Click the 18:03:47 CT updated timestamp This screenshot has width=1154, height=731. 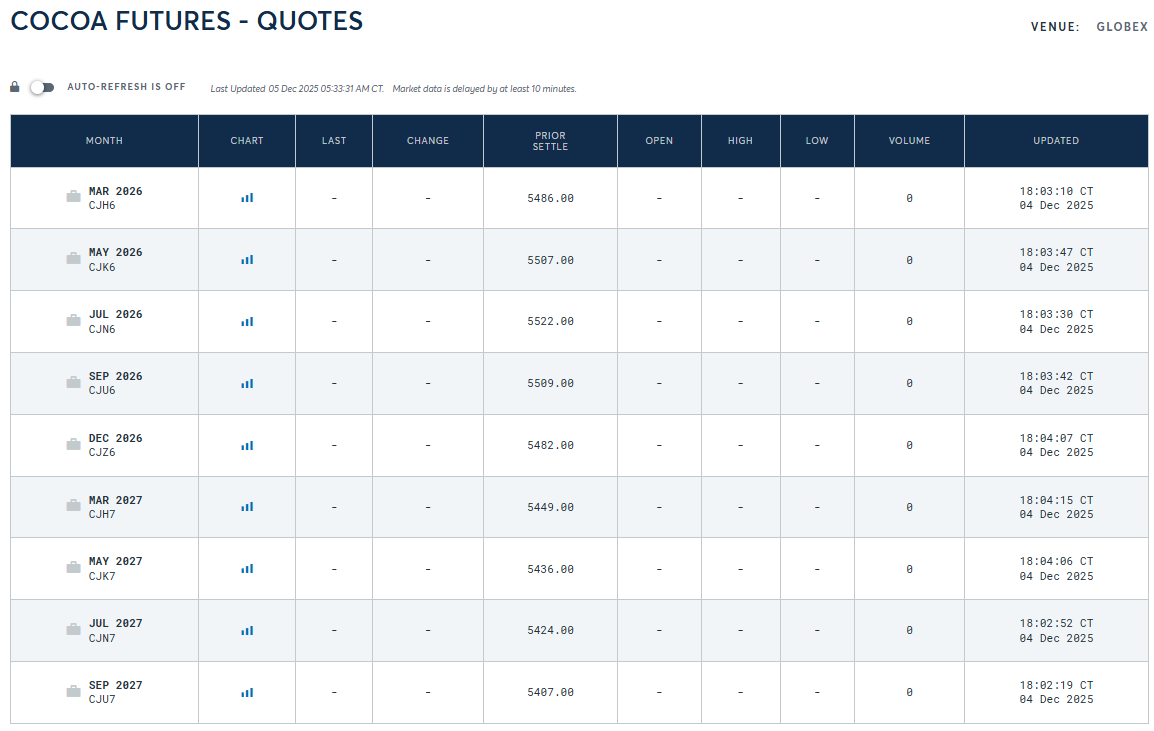coord(1056,253)
